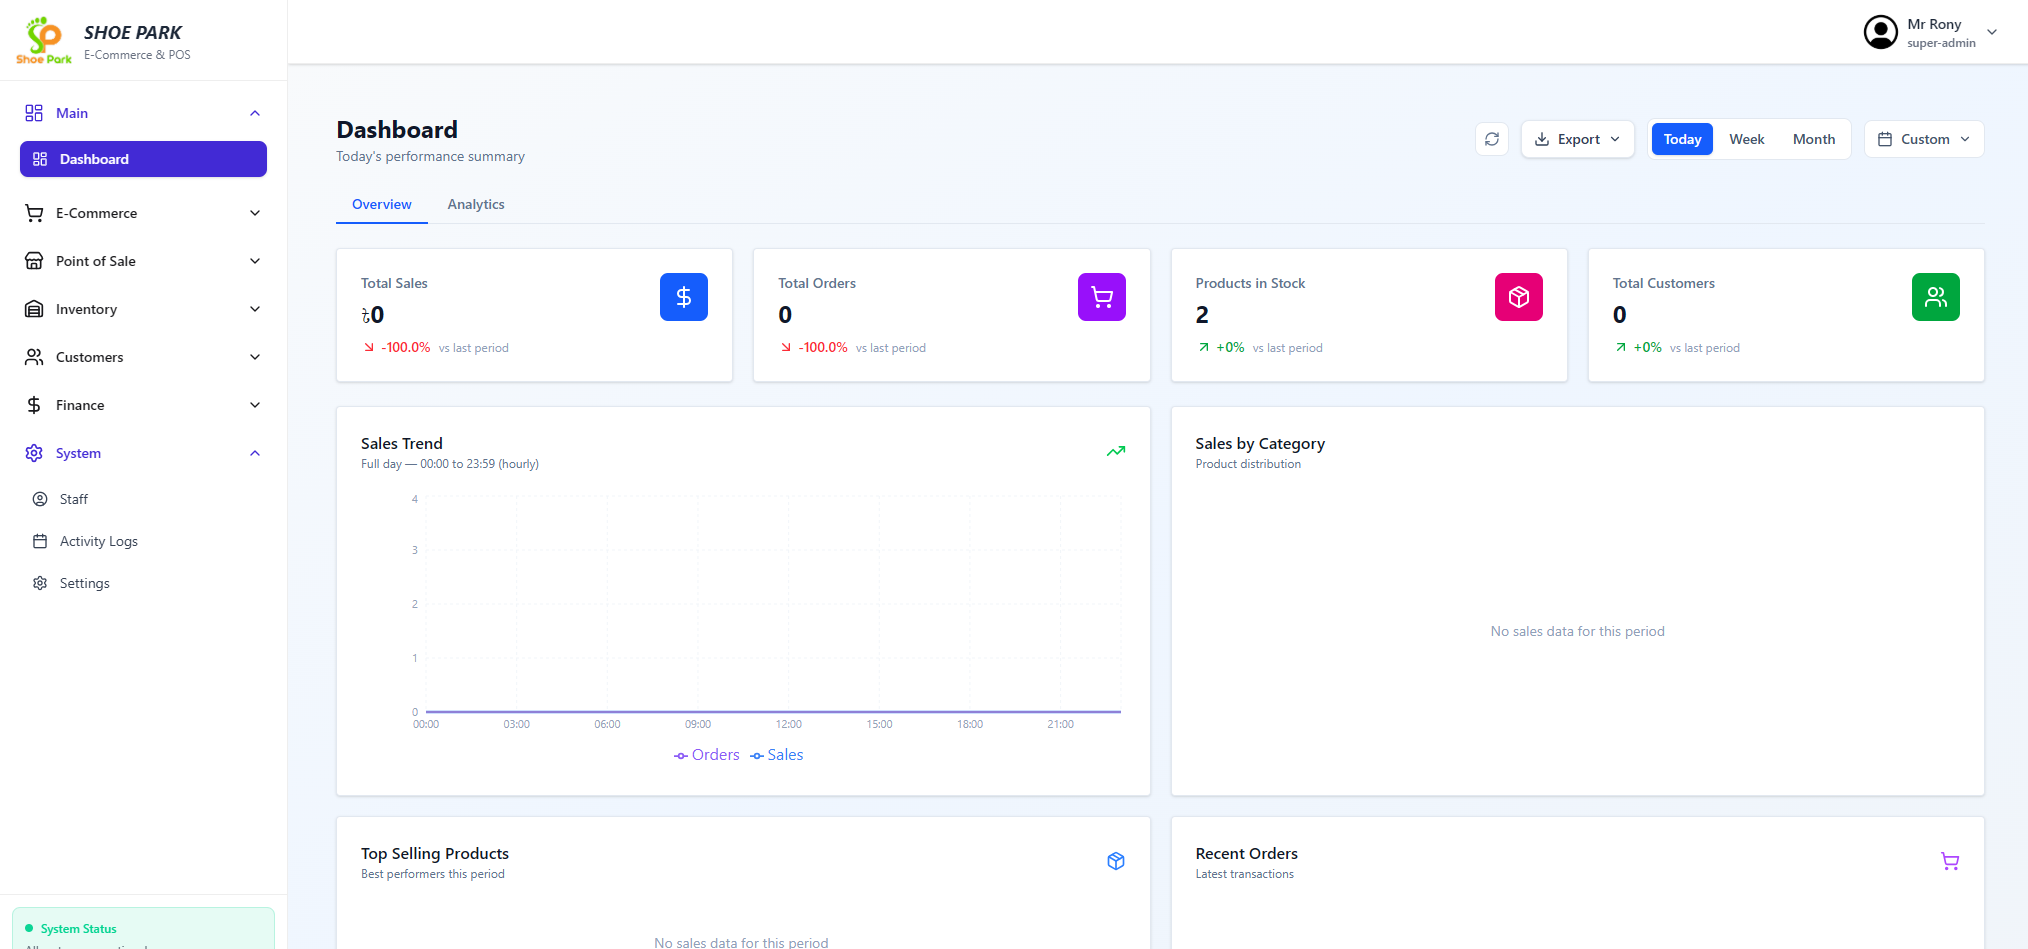This screenshot has height=949, width=2028.
Task: Click the Total Sales value
Action: click(372, 315)
